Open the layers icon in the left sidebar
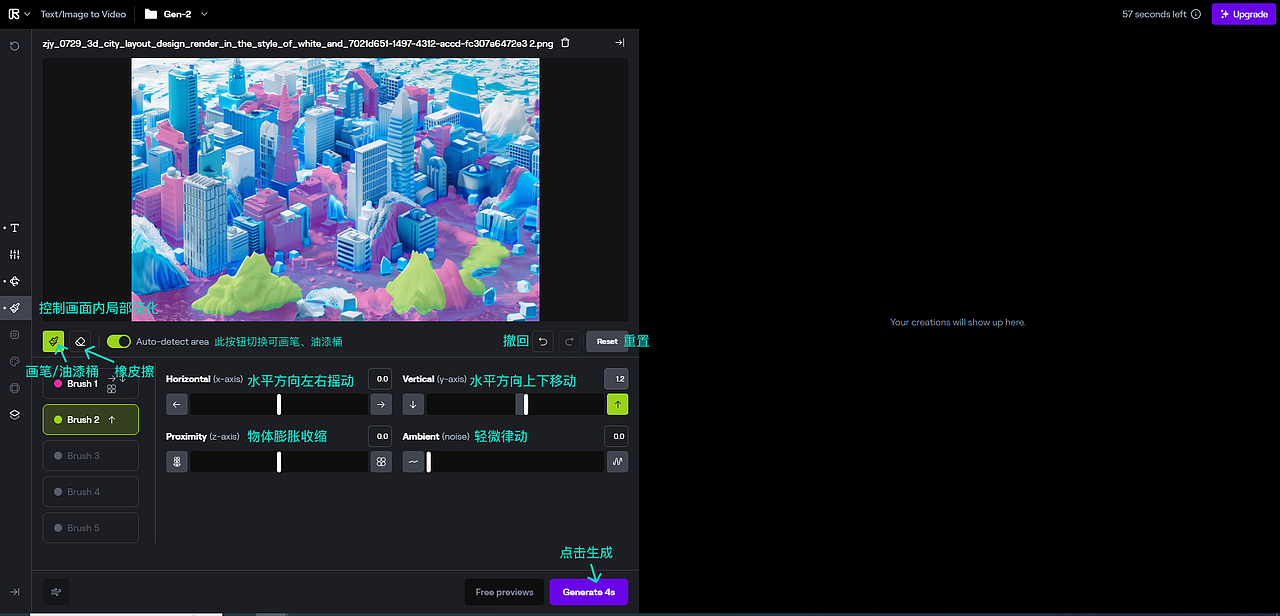Image resolution: width=1280 pixels, height=616 pixels. pos(14,414)
